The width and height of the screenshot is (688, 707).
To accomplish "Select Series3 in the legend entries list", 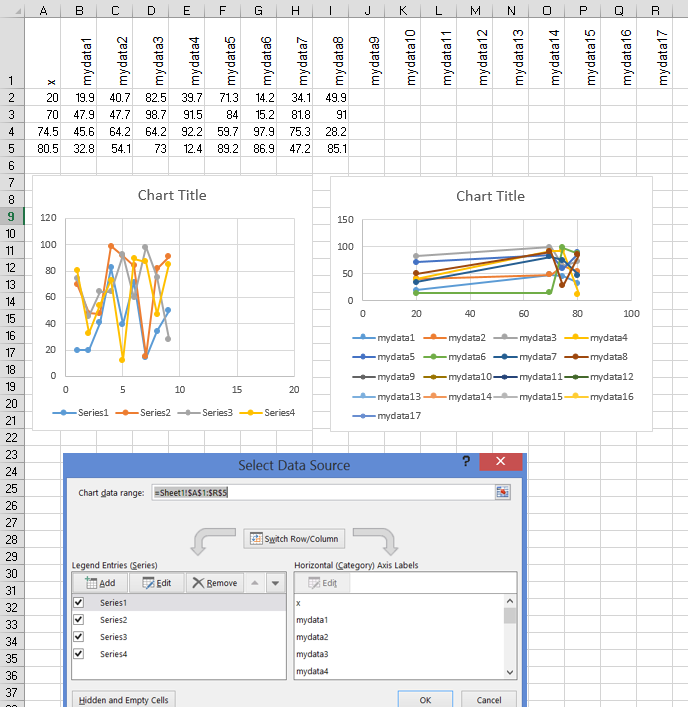I will click(x=179, y=637).
